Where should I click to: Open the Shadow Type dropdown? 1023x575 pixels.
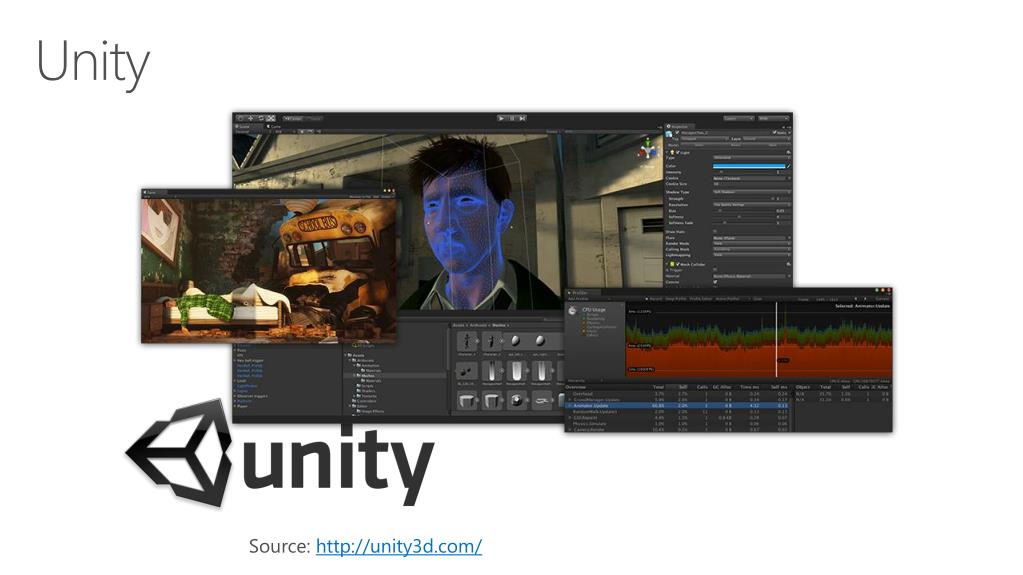(x=752, y=192)
